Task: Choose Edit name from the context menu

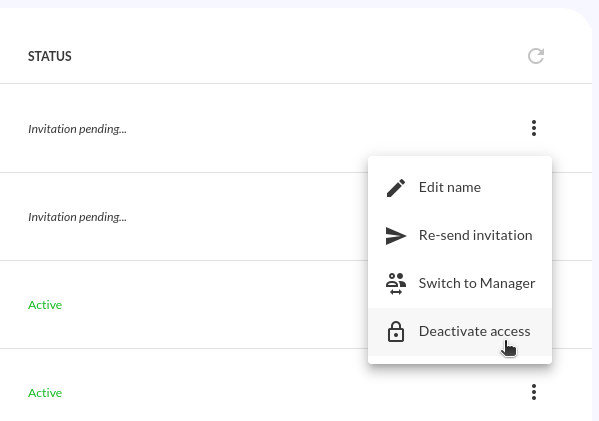Action: coord(460,188)
